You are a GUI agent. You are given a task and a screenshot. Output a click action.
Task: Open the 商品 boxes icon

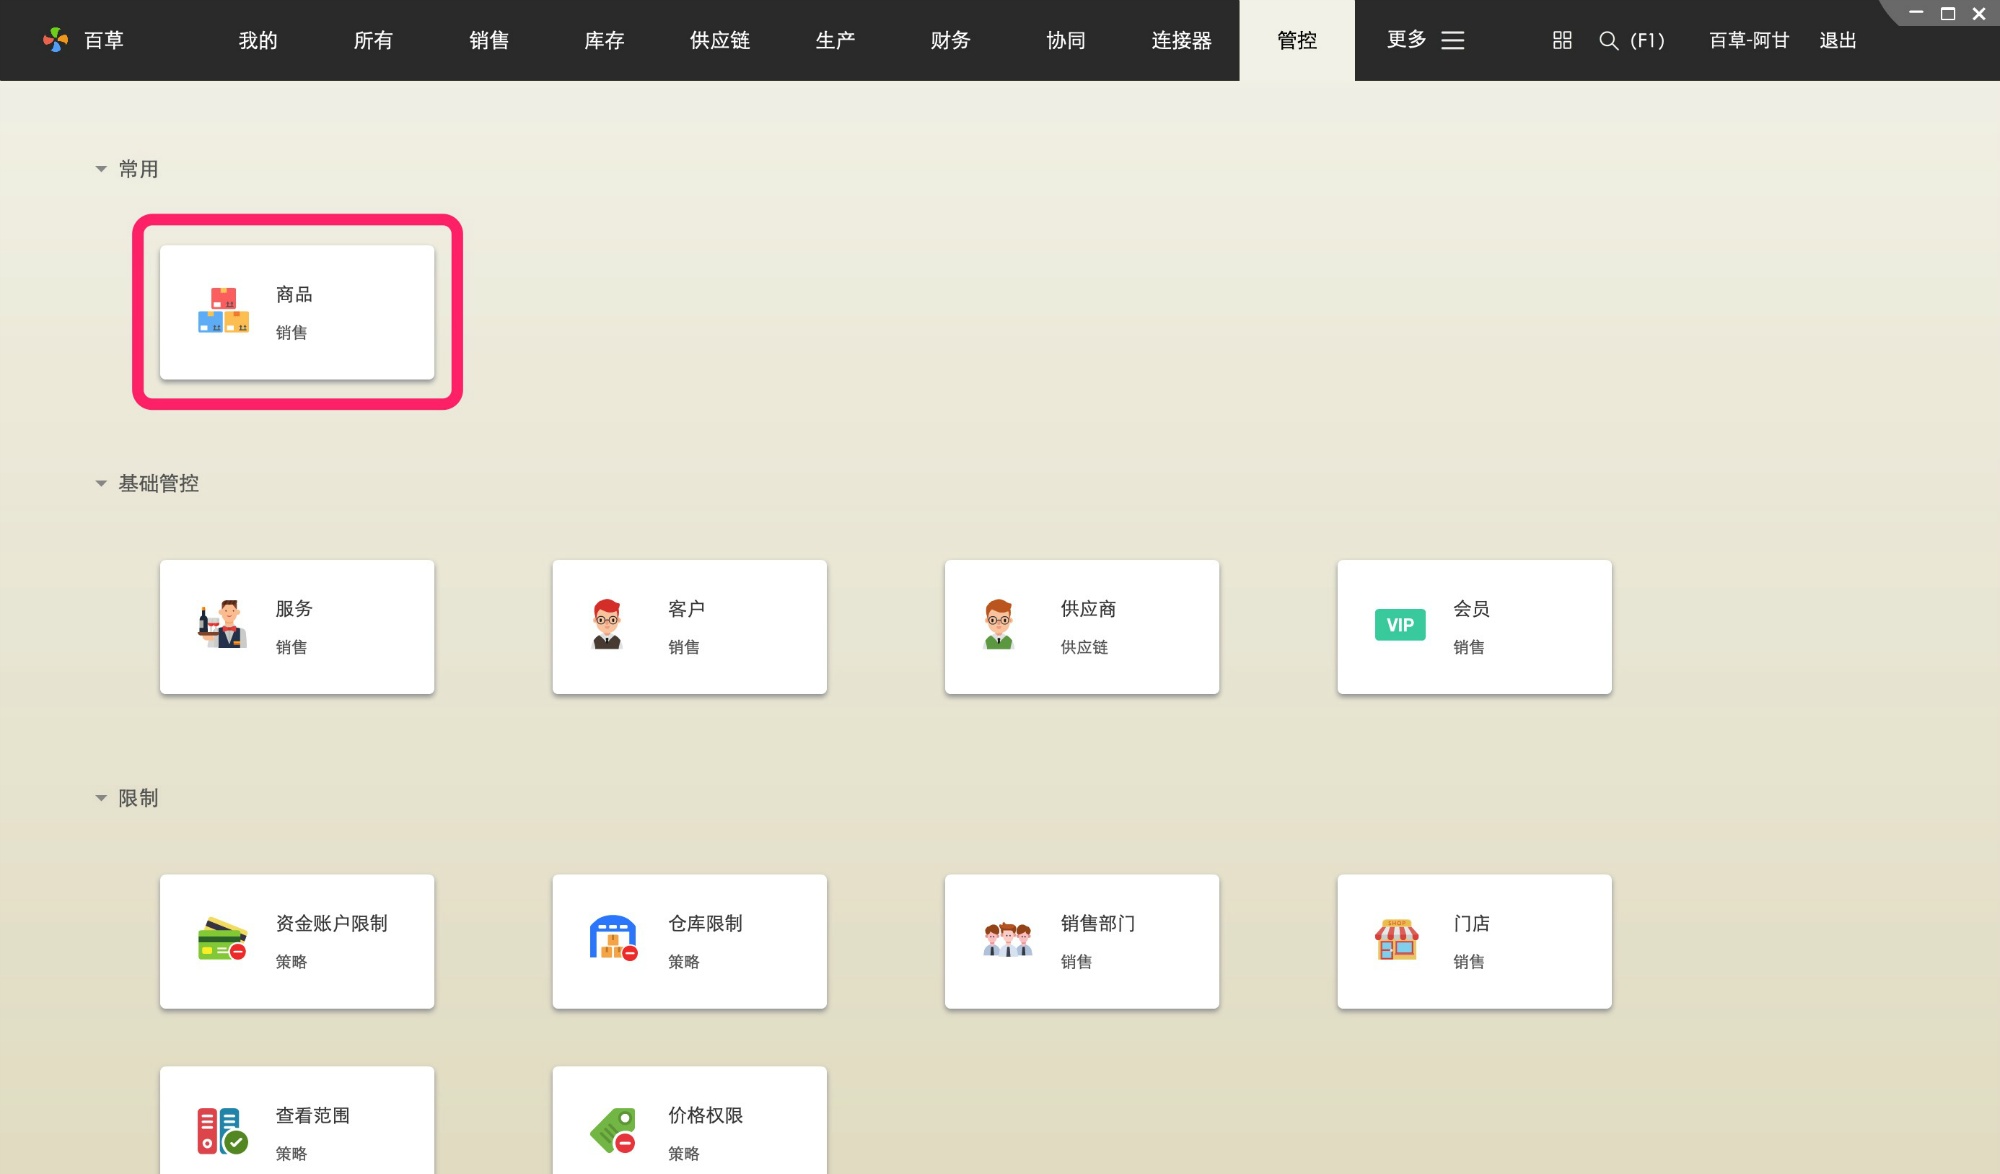(x=223, y=311)
